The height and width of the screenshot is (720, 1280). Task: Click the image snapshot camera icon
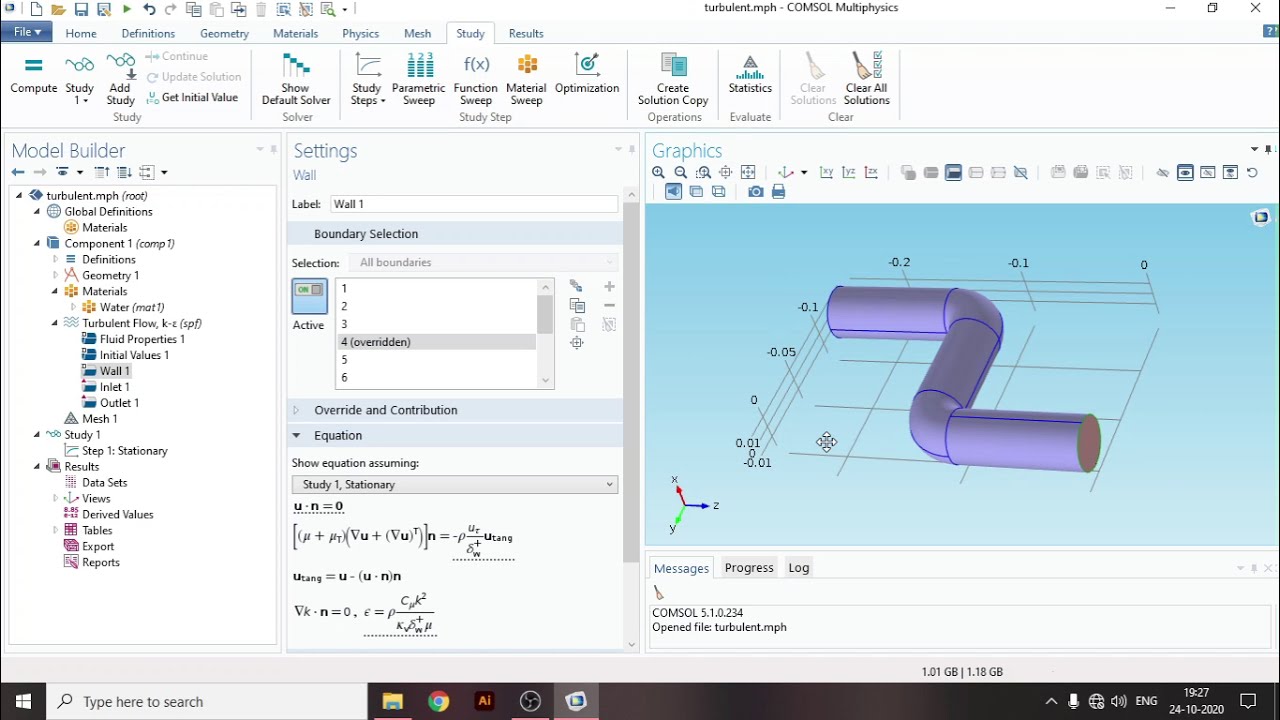tap(756, 192)
